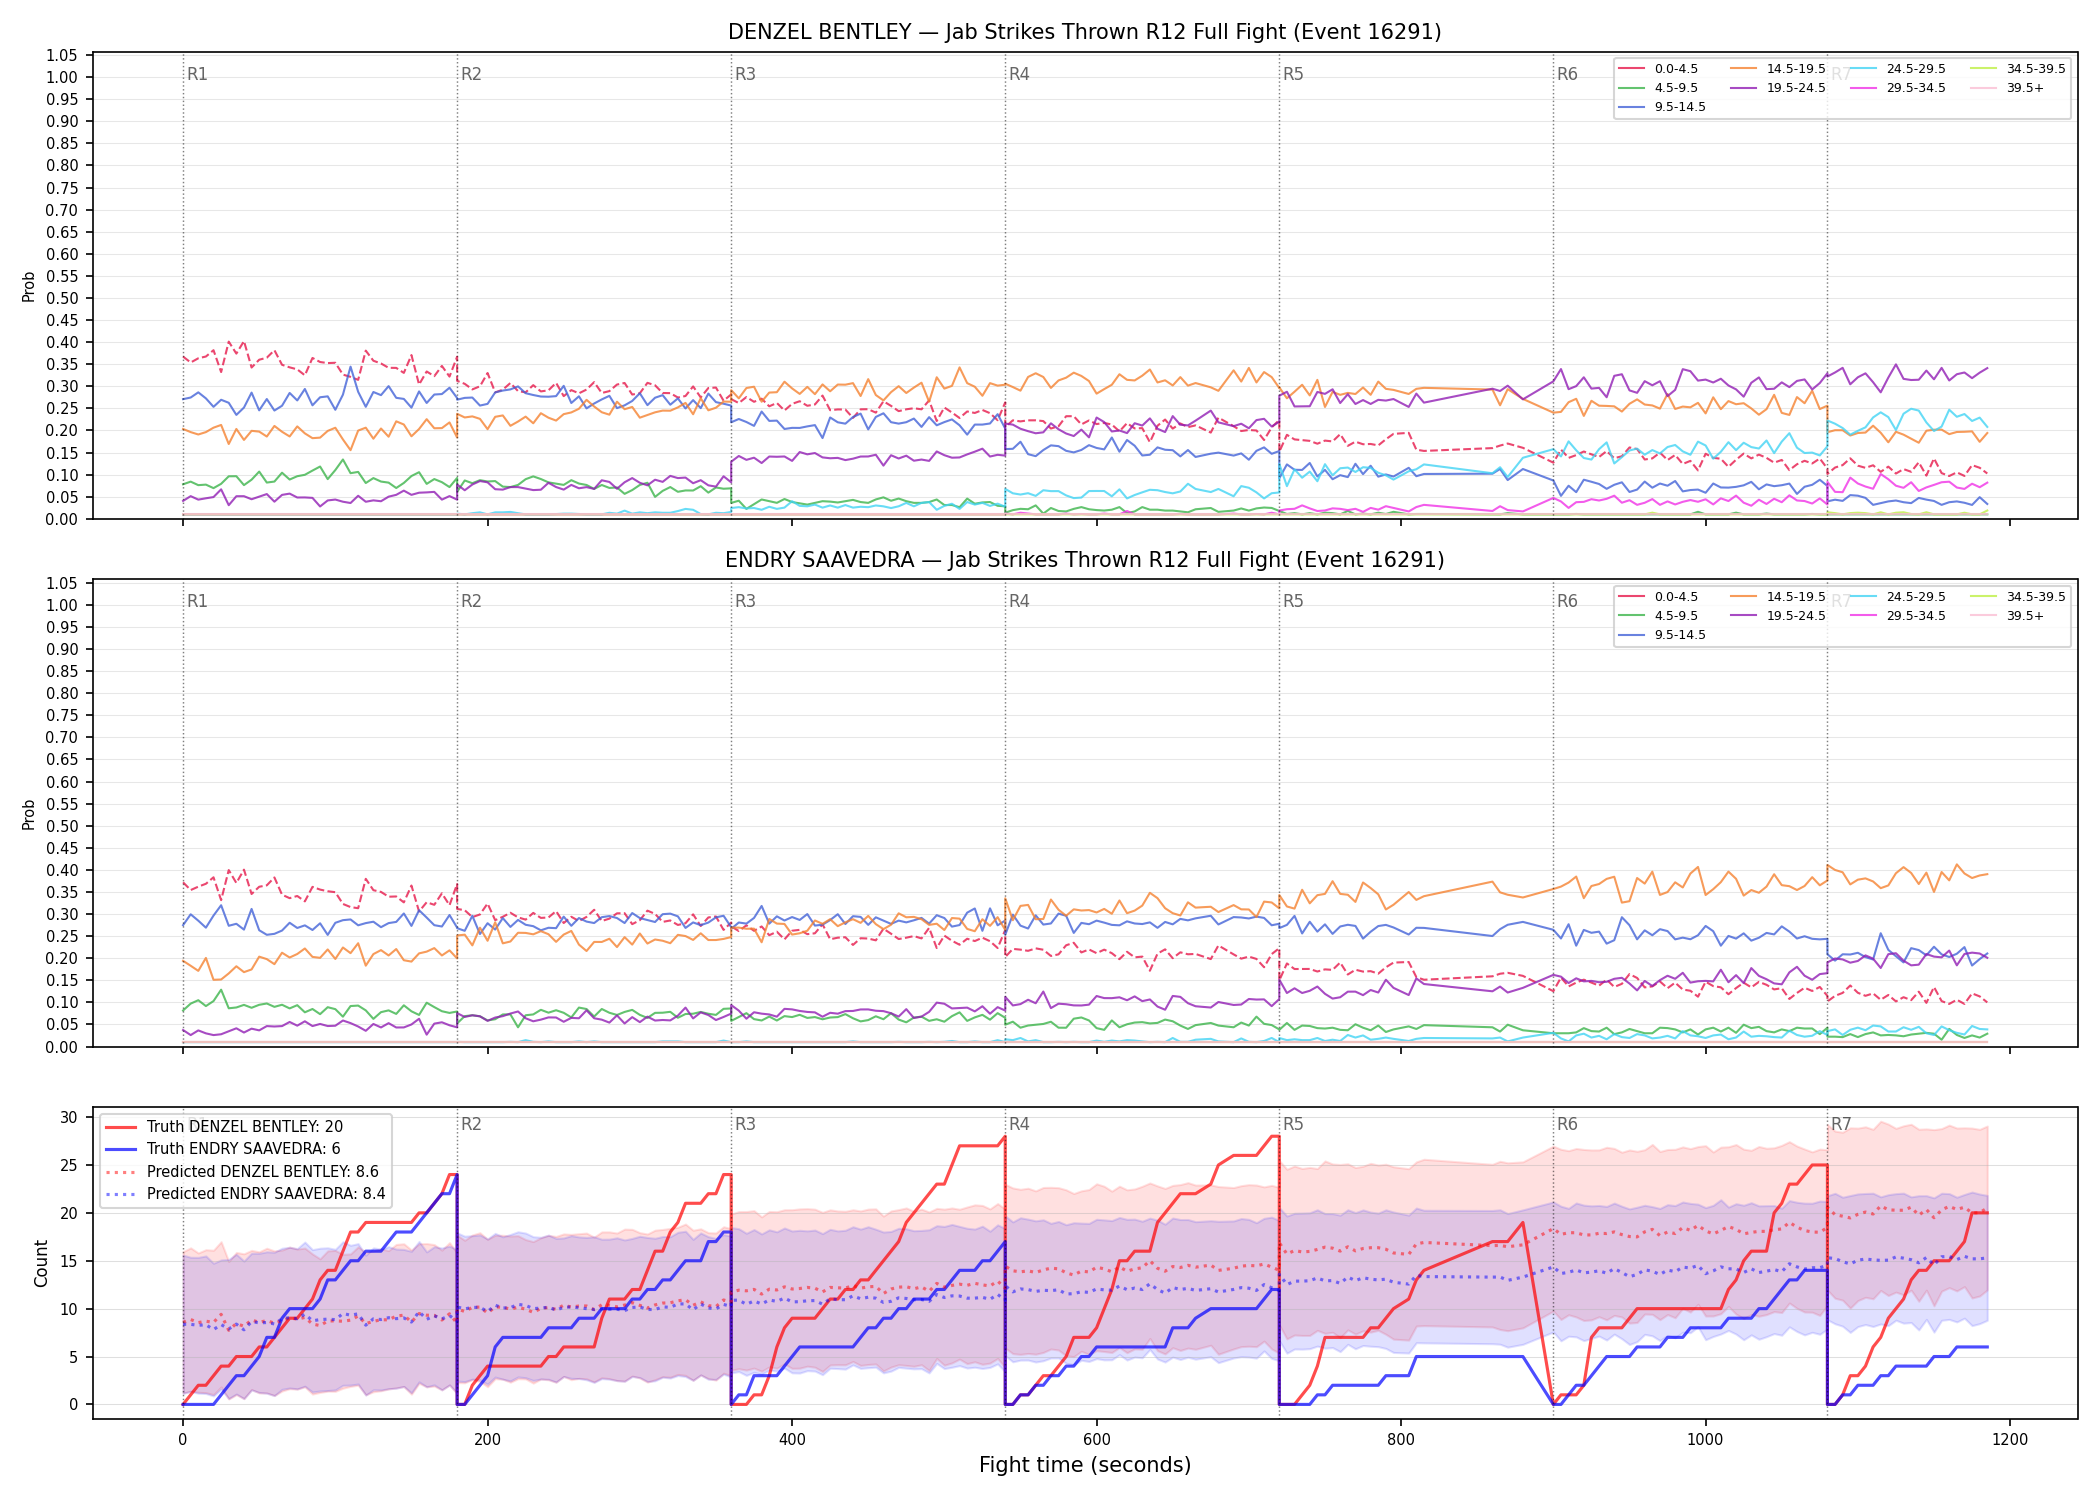Click the R3 round marker in Denzel Bentley chart
This screenshot has height=1500, width=2100.
click(745, 74)
